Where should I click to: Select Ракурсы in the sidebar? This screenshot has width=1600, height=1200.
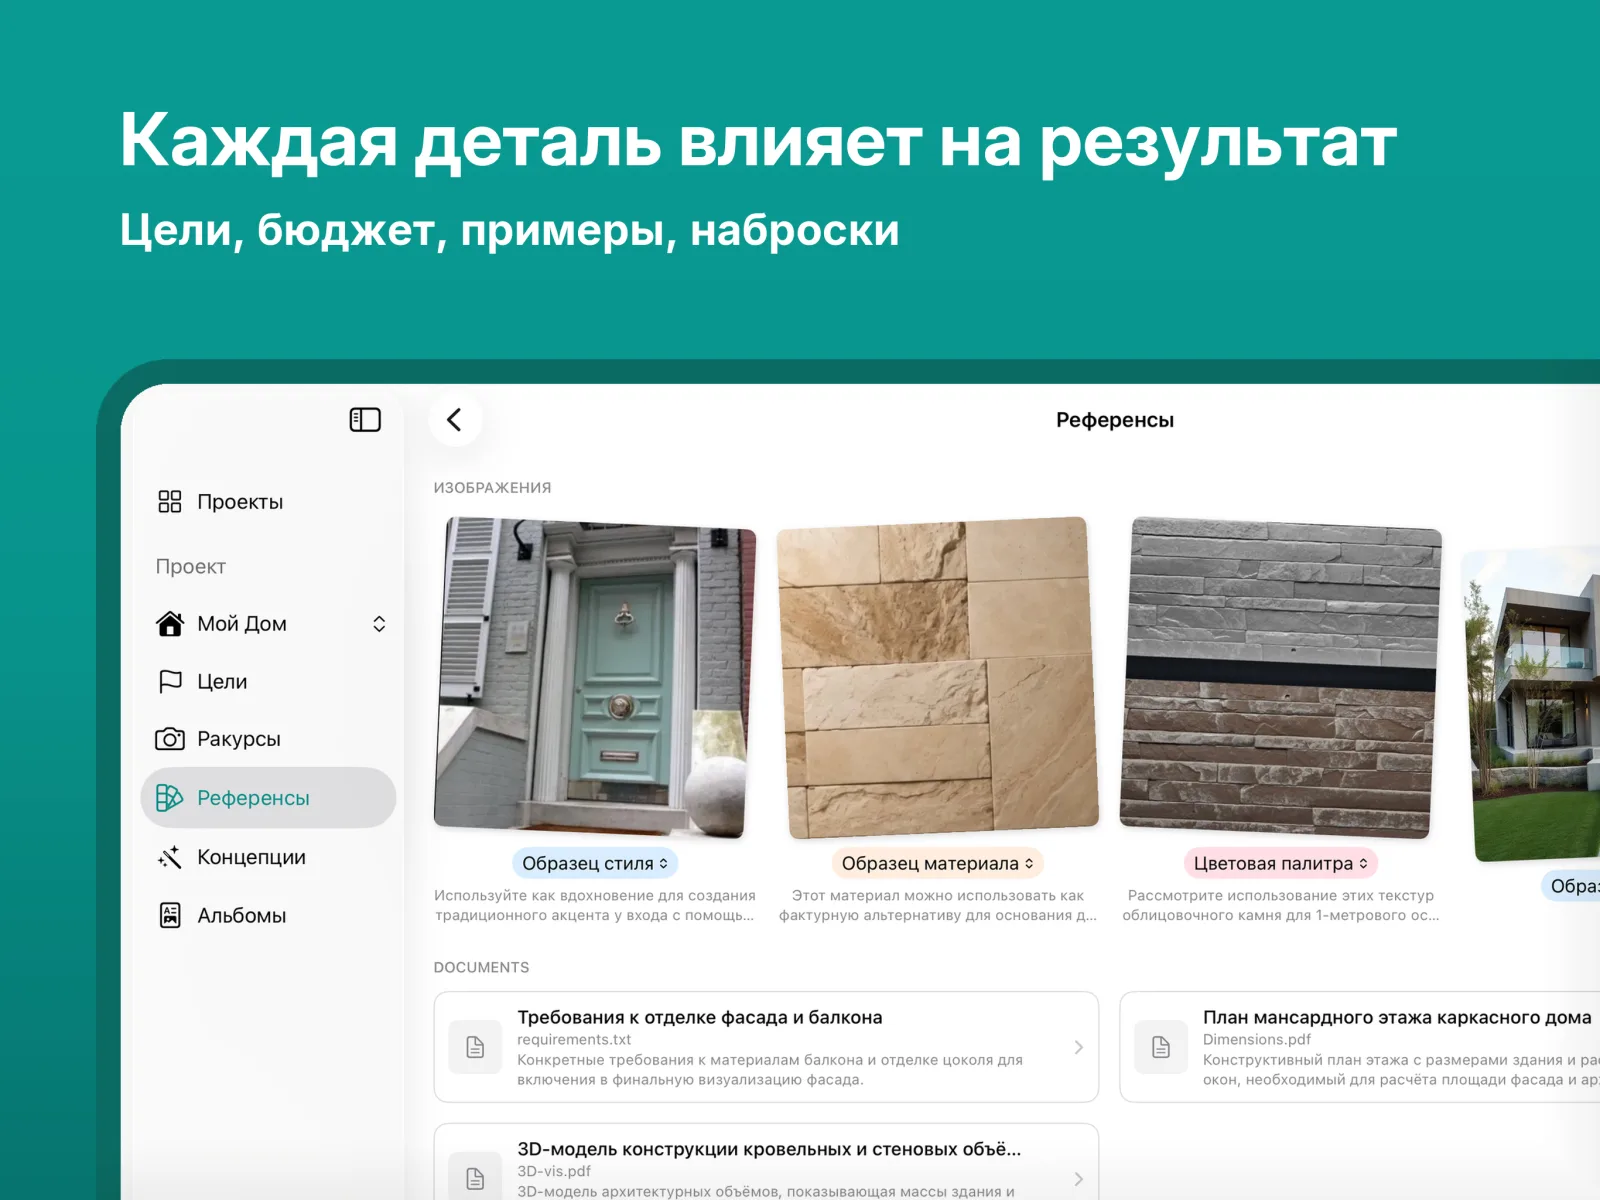click(268, 740)
